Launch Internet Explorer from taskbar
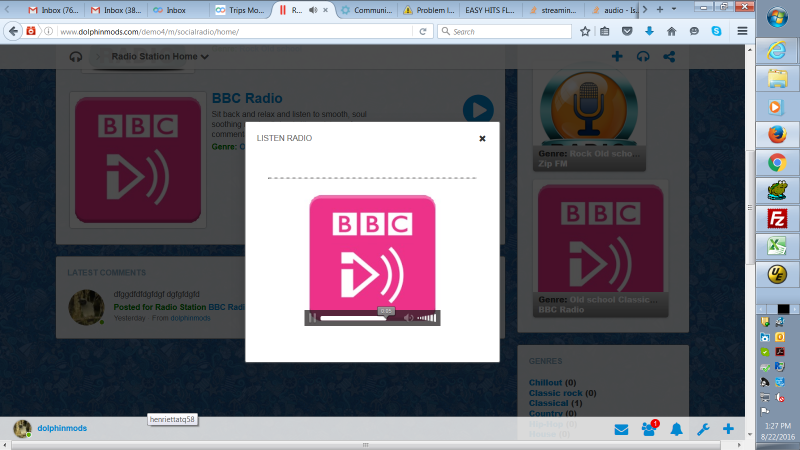Image resolution: width=800 pixels, height=450 pixels. (x=777, y=51)
